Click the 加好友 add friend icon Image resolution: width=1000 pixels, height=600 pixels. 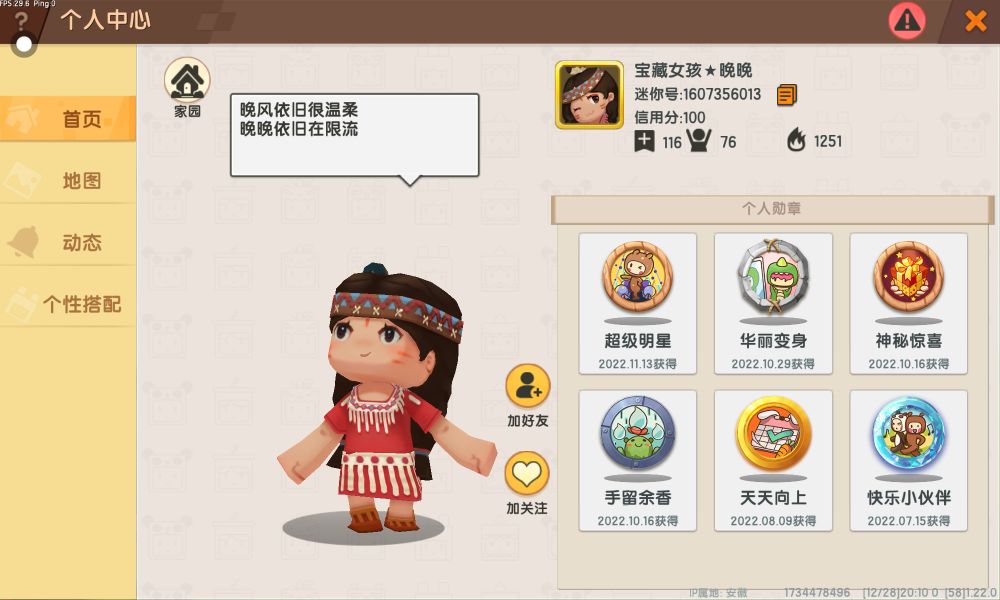(527, 386)
